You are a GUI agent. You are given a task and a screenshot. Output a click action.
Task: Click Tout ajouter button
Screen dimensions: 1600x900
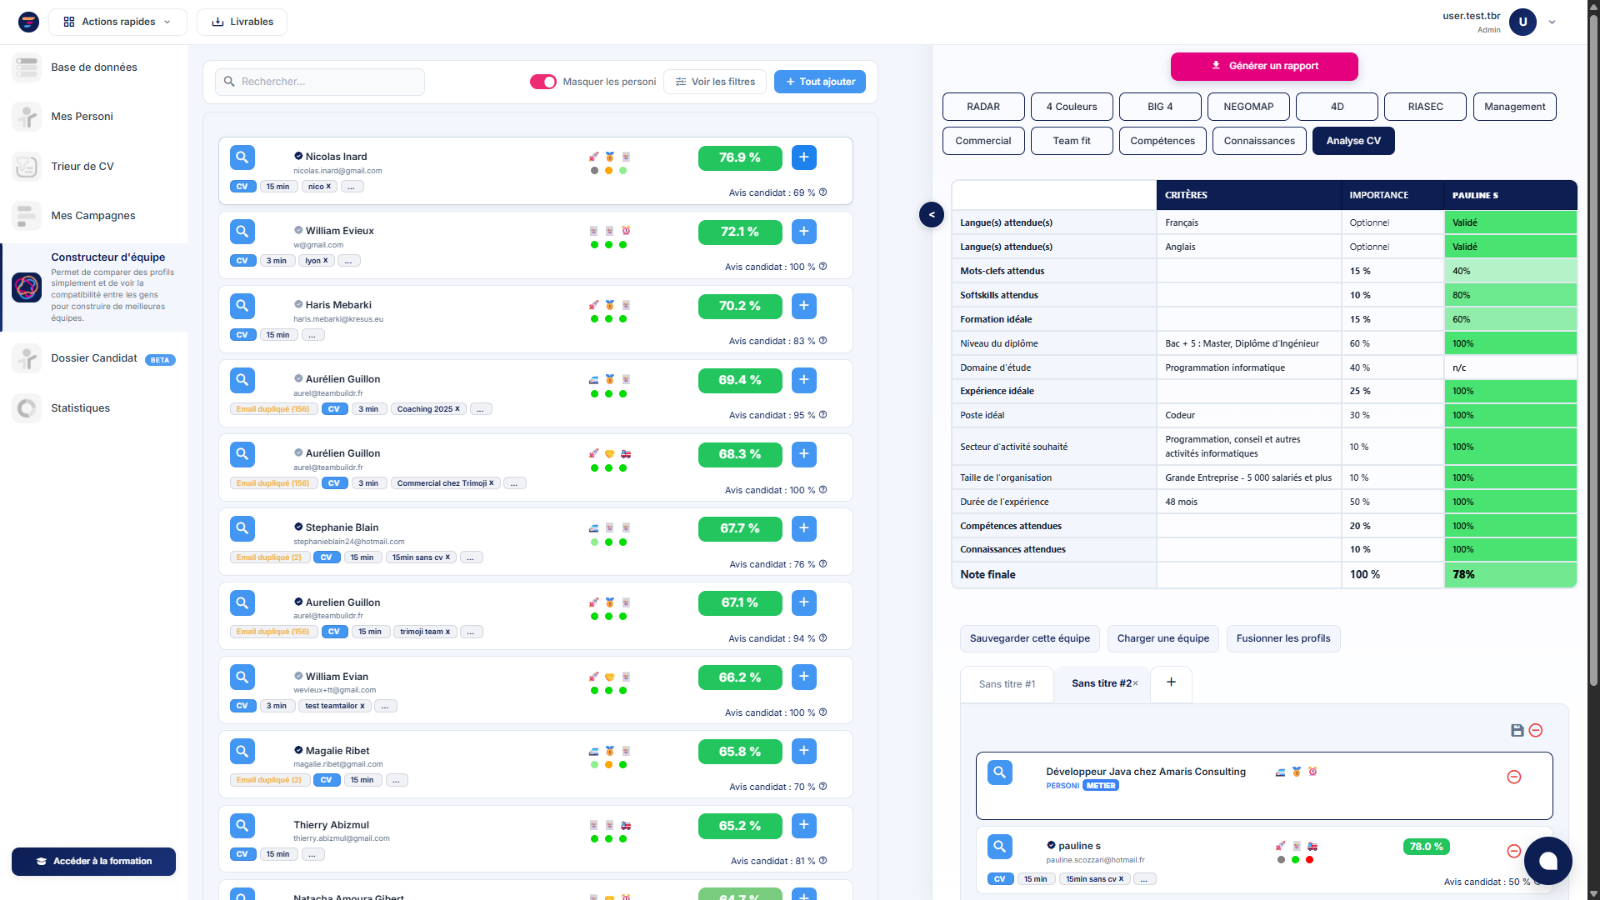(820, 82)
